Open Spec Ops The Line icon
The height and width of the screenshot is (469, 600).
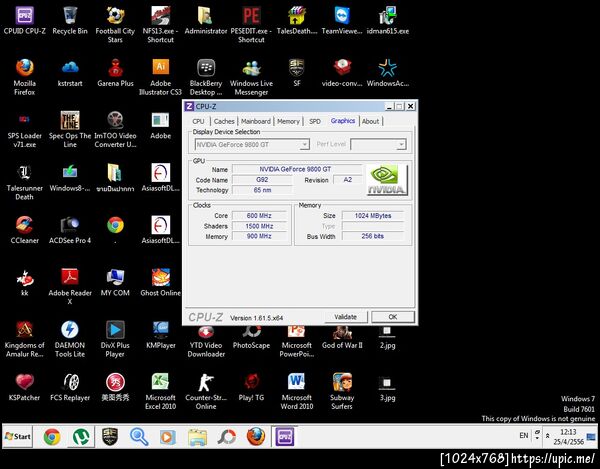tap(70, 129)
